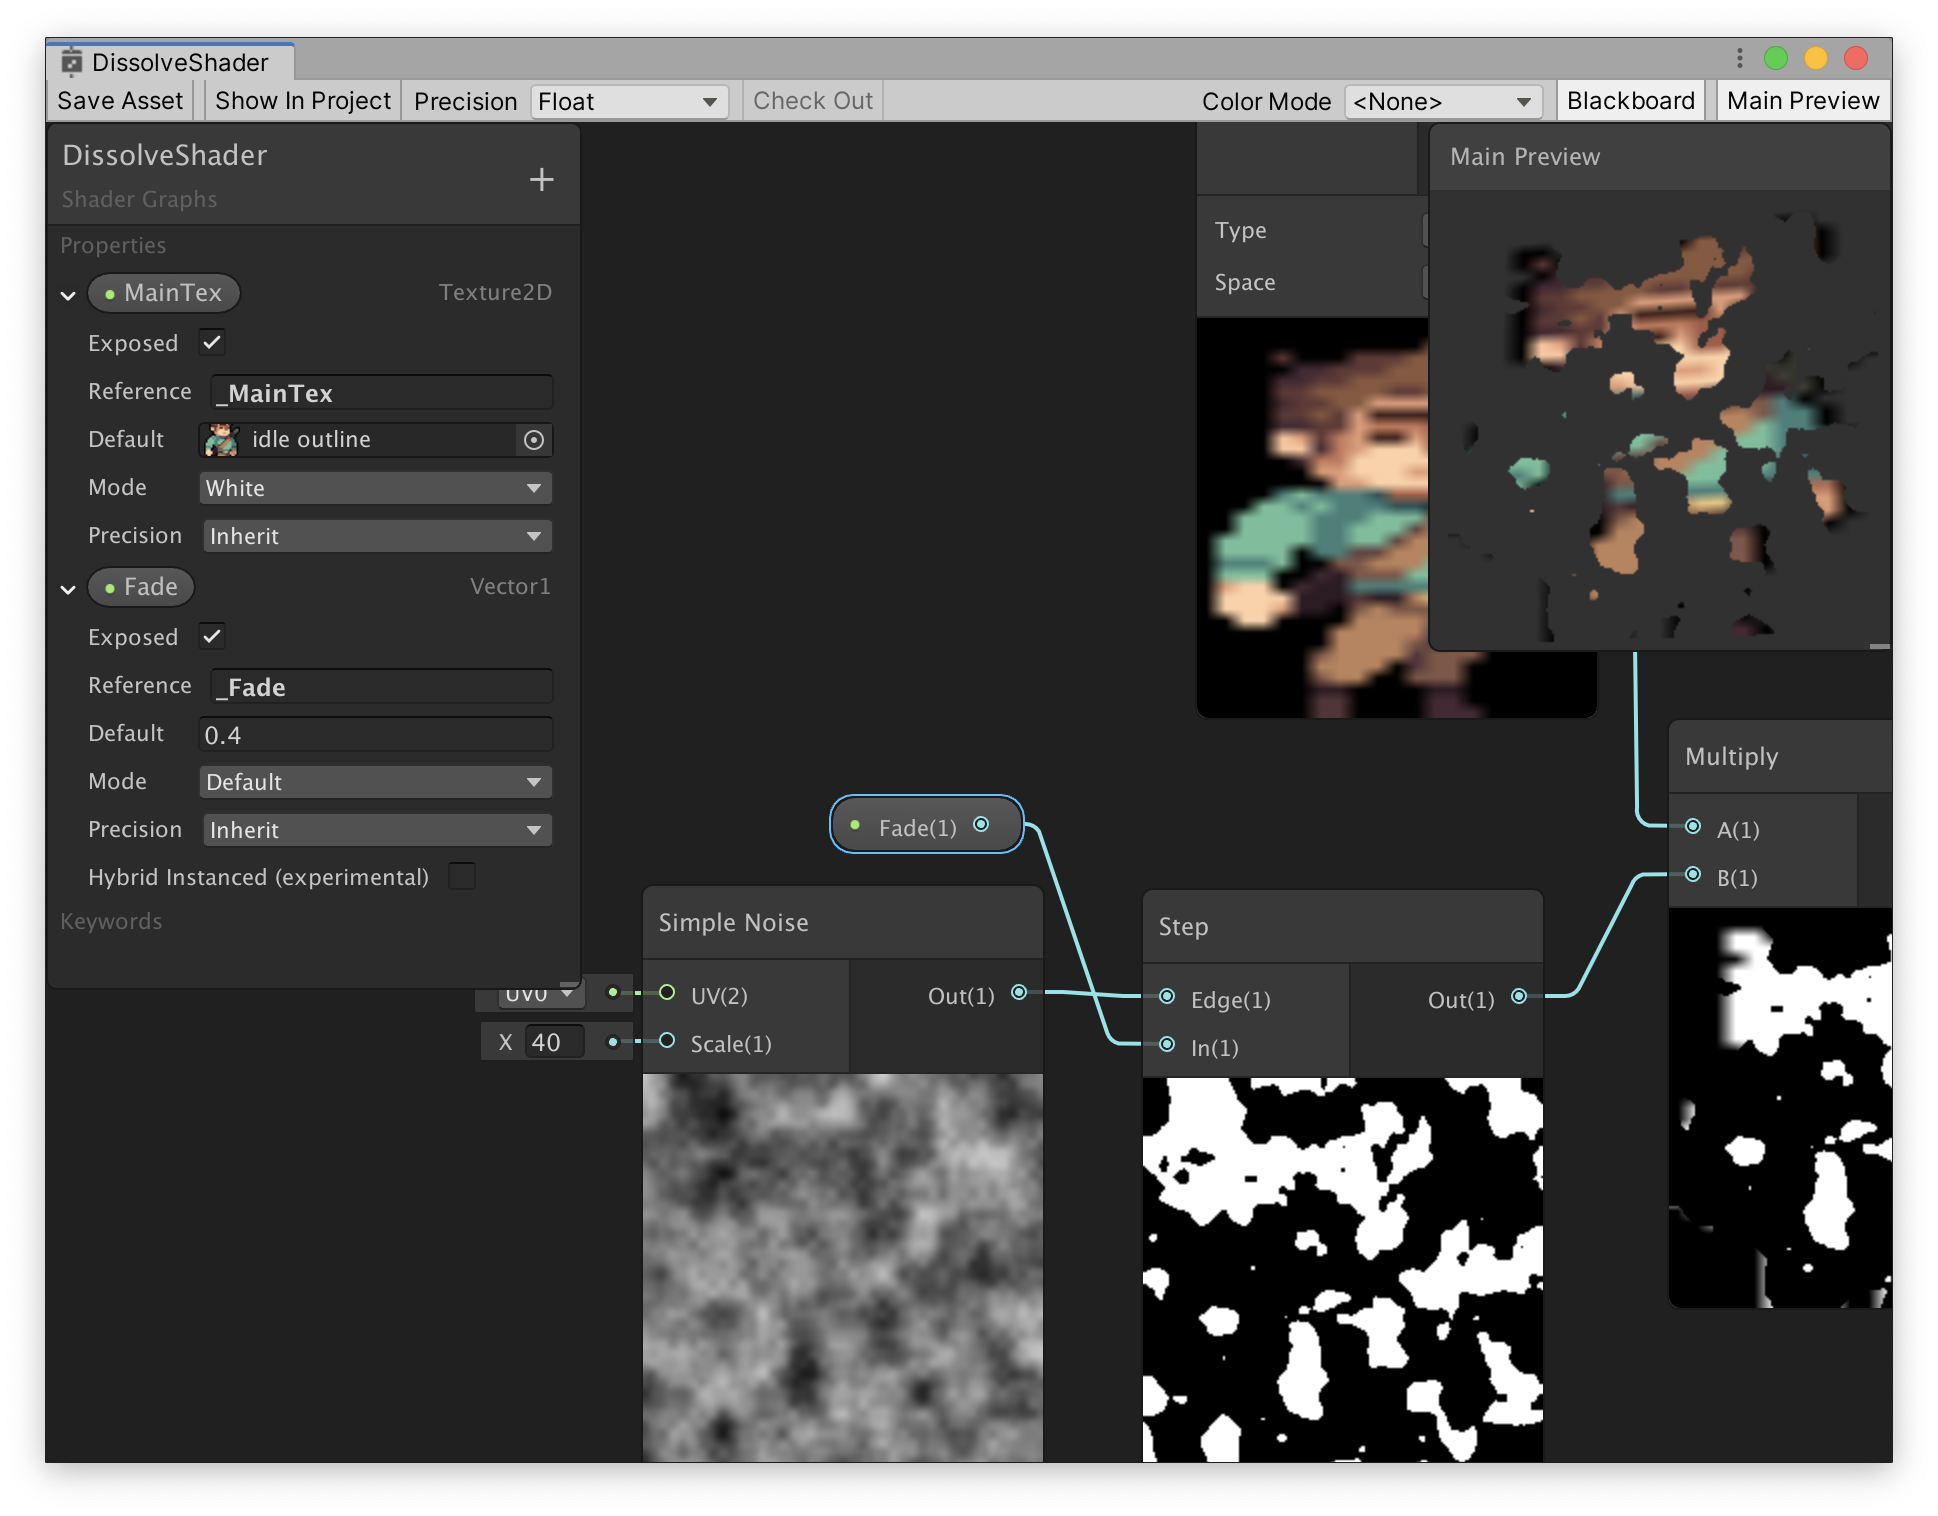
Task: Click the Save Asset button
Action: coord(121,101)
